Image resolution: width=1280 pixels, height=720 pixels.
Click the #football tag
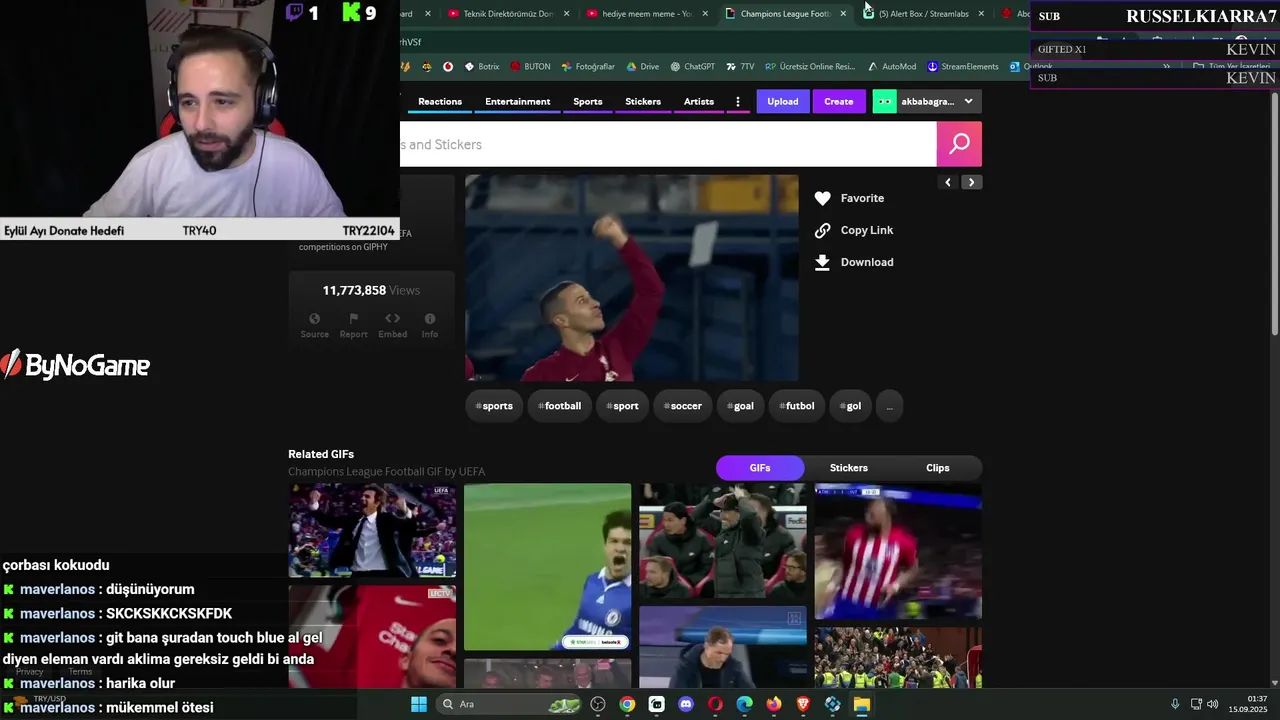tap(559, 406)
